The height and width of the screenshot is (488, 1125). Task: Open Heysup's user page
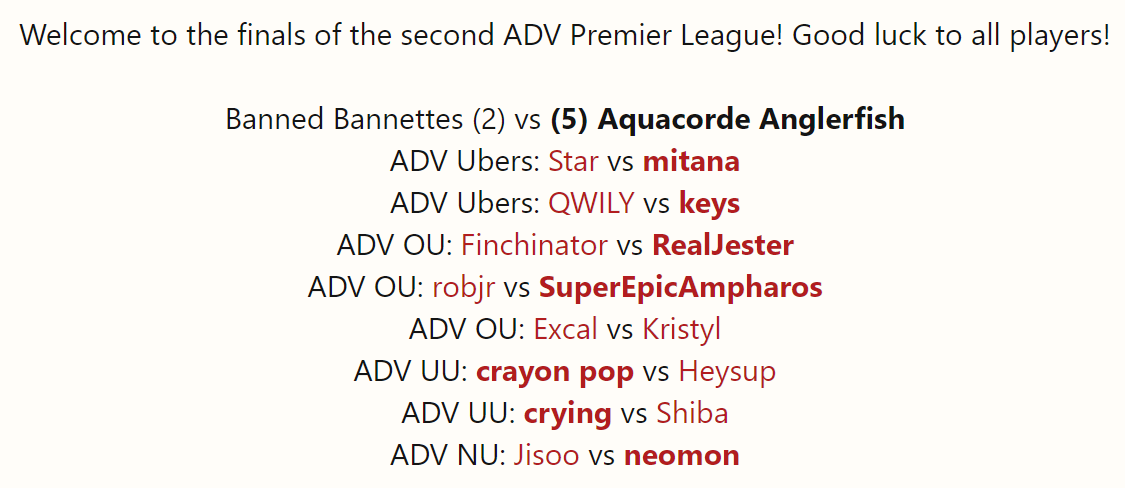(727, 373)
